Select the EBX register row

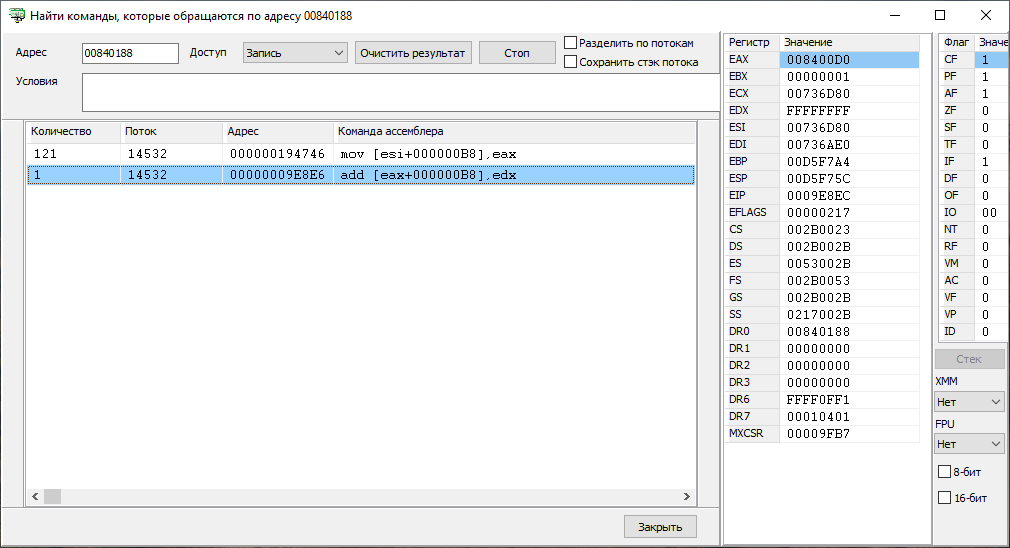click(x=822, y=77)
